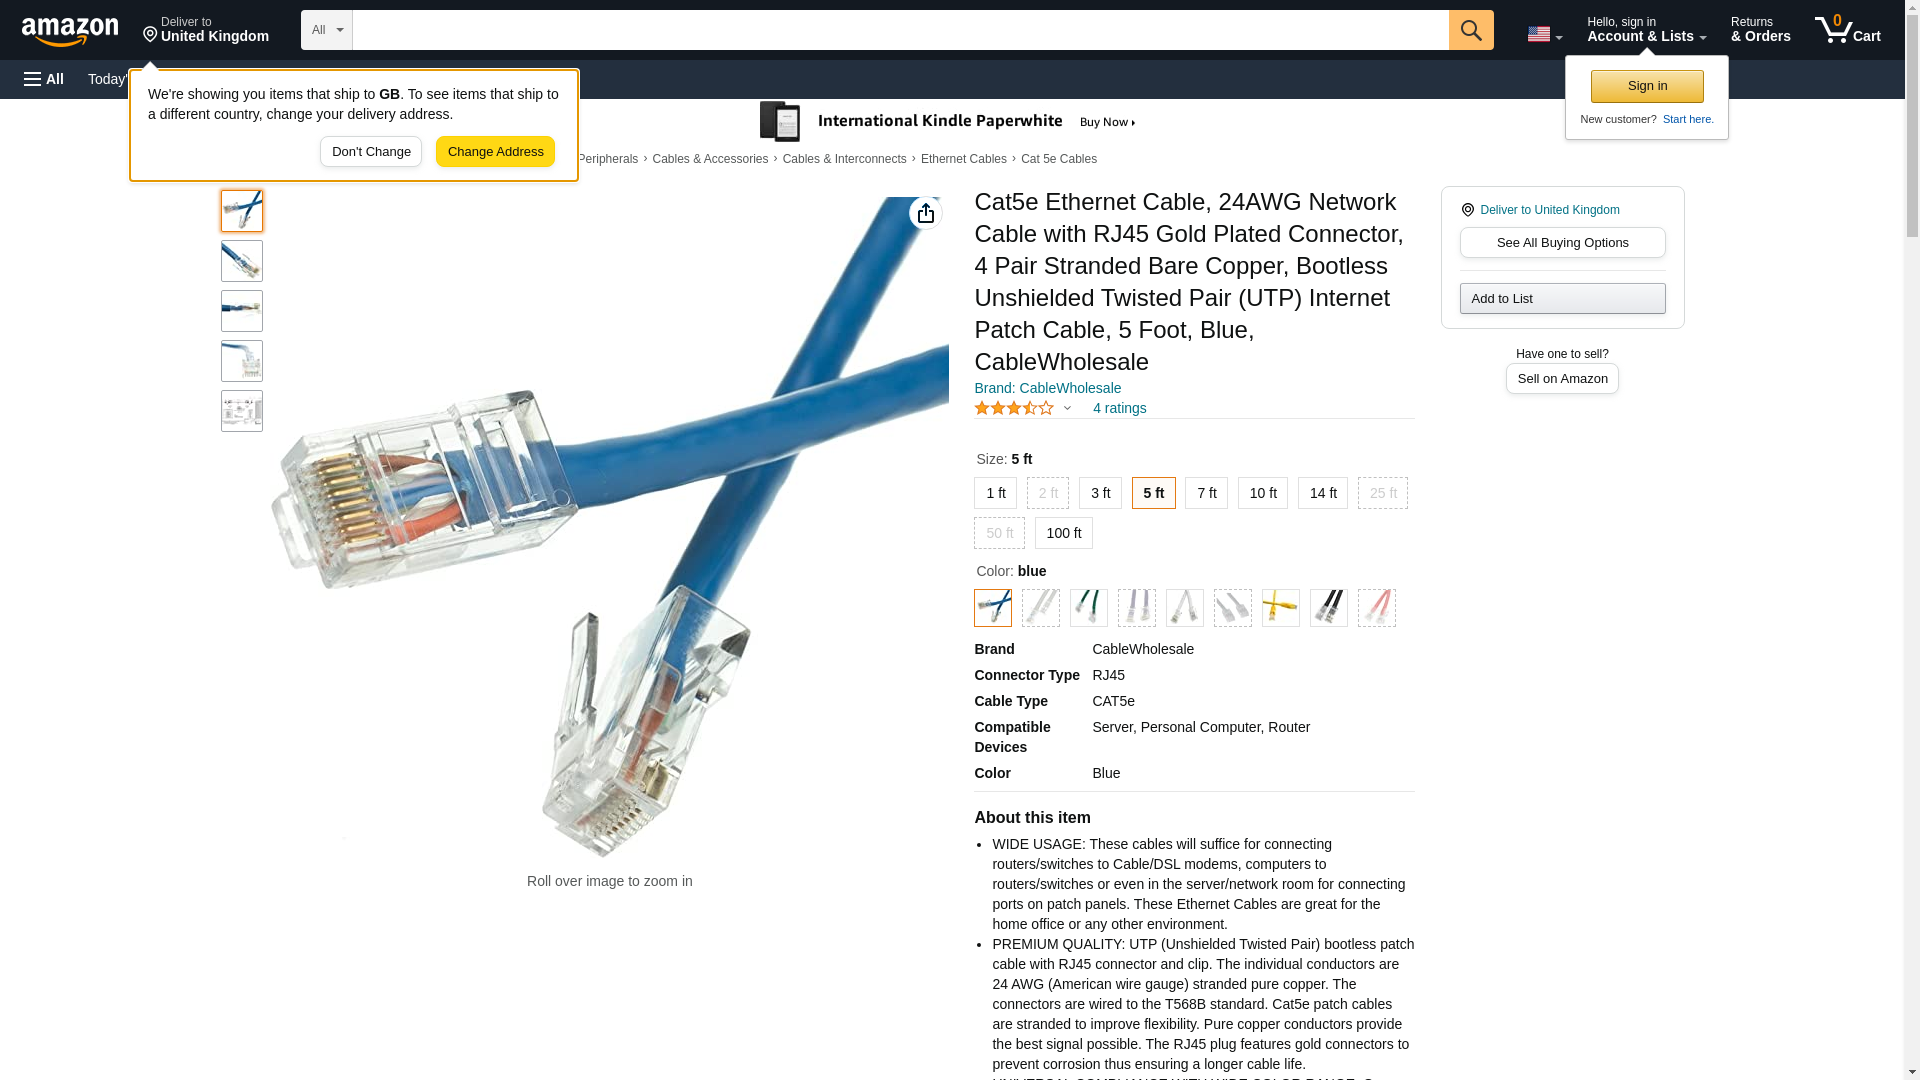Open the shopping cart
This screenshot has height=1080, width=1920.
pos(1847,30)
